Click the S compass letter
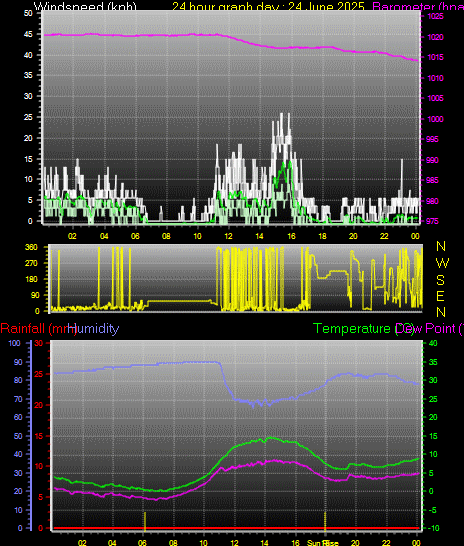 (x=441, y=280)
